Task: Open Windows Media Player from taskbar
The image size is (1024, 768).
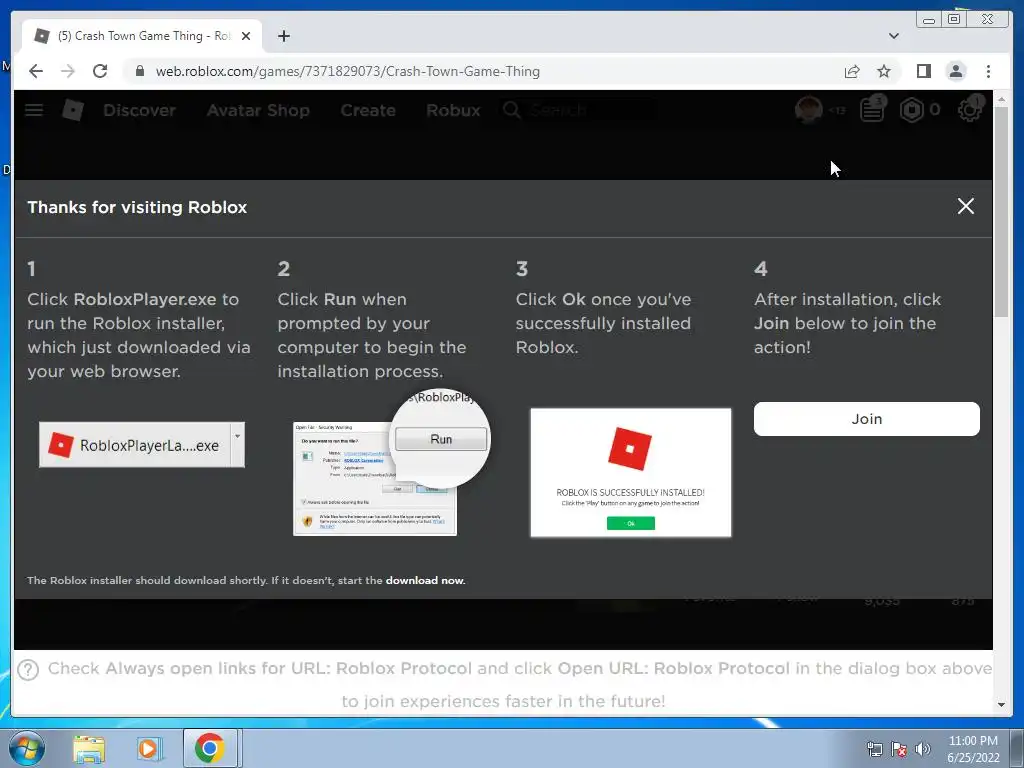Action: 149,749
